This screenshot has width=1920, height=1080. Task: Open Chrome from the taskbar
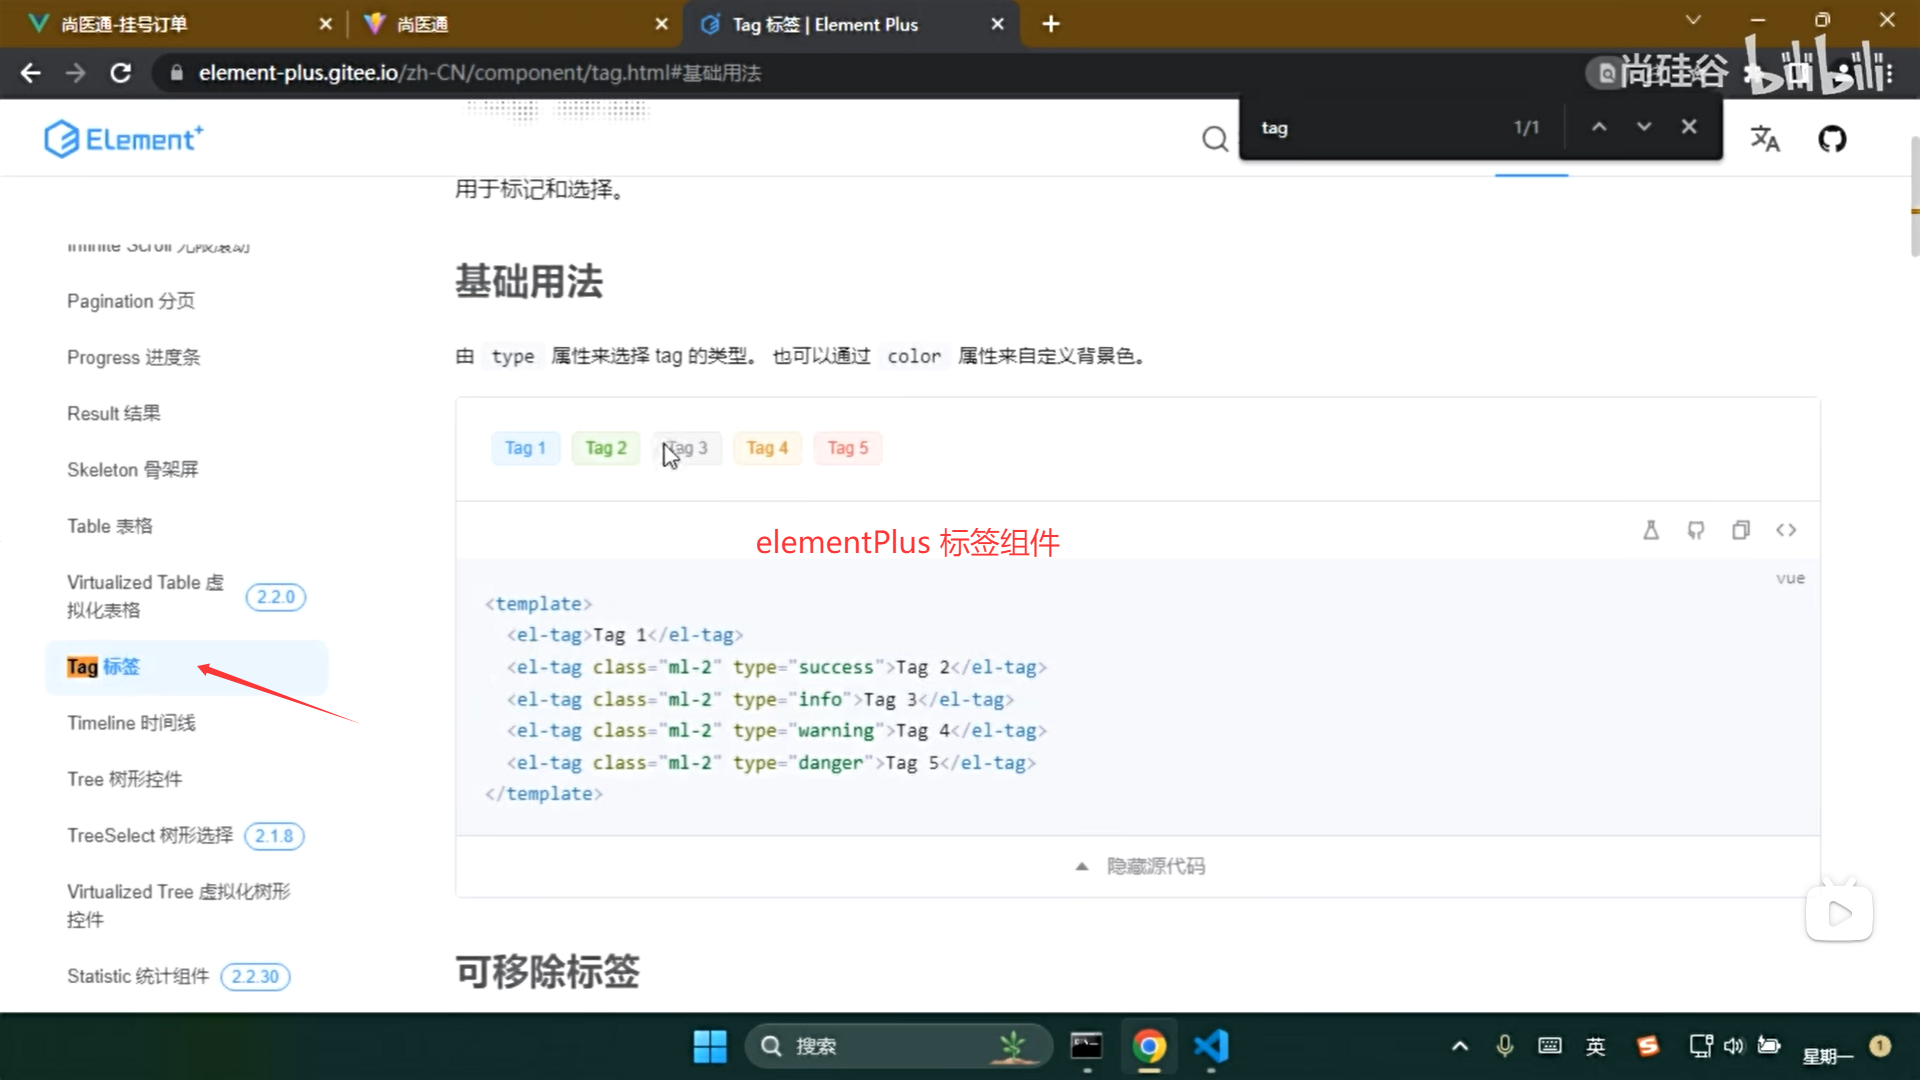[x=1149, y=1046]
